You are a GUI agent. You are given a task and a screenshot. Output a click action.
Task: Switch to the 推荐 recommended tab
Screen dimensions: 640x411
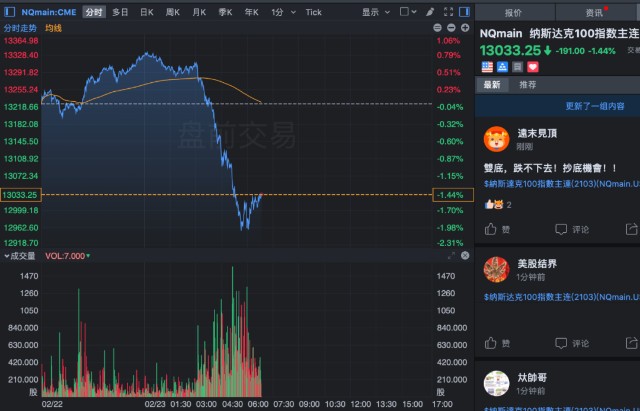tap(527, 85)
